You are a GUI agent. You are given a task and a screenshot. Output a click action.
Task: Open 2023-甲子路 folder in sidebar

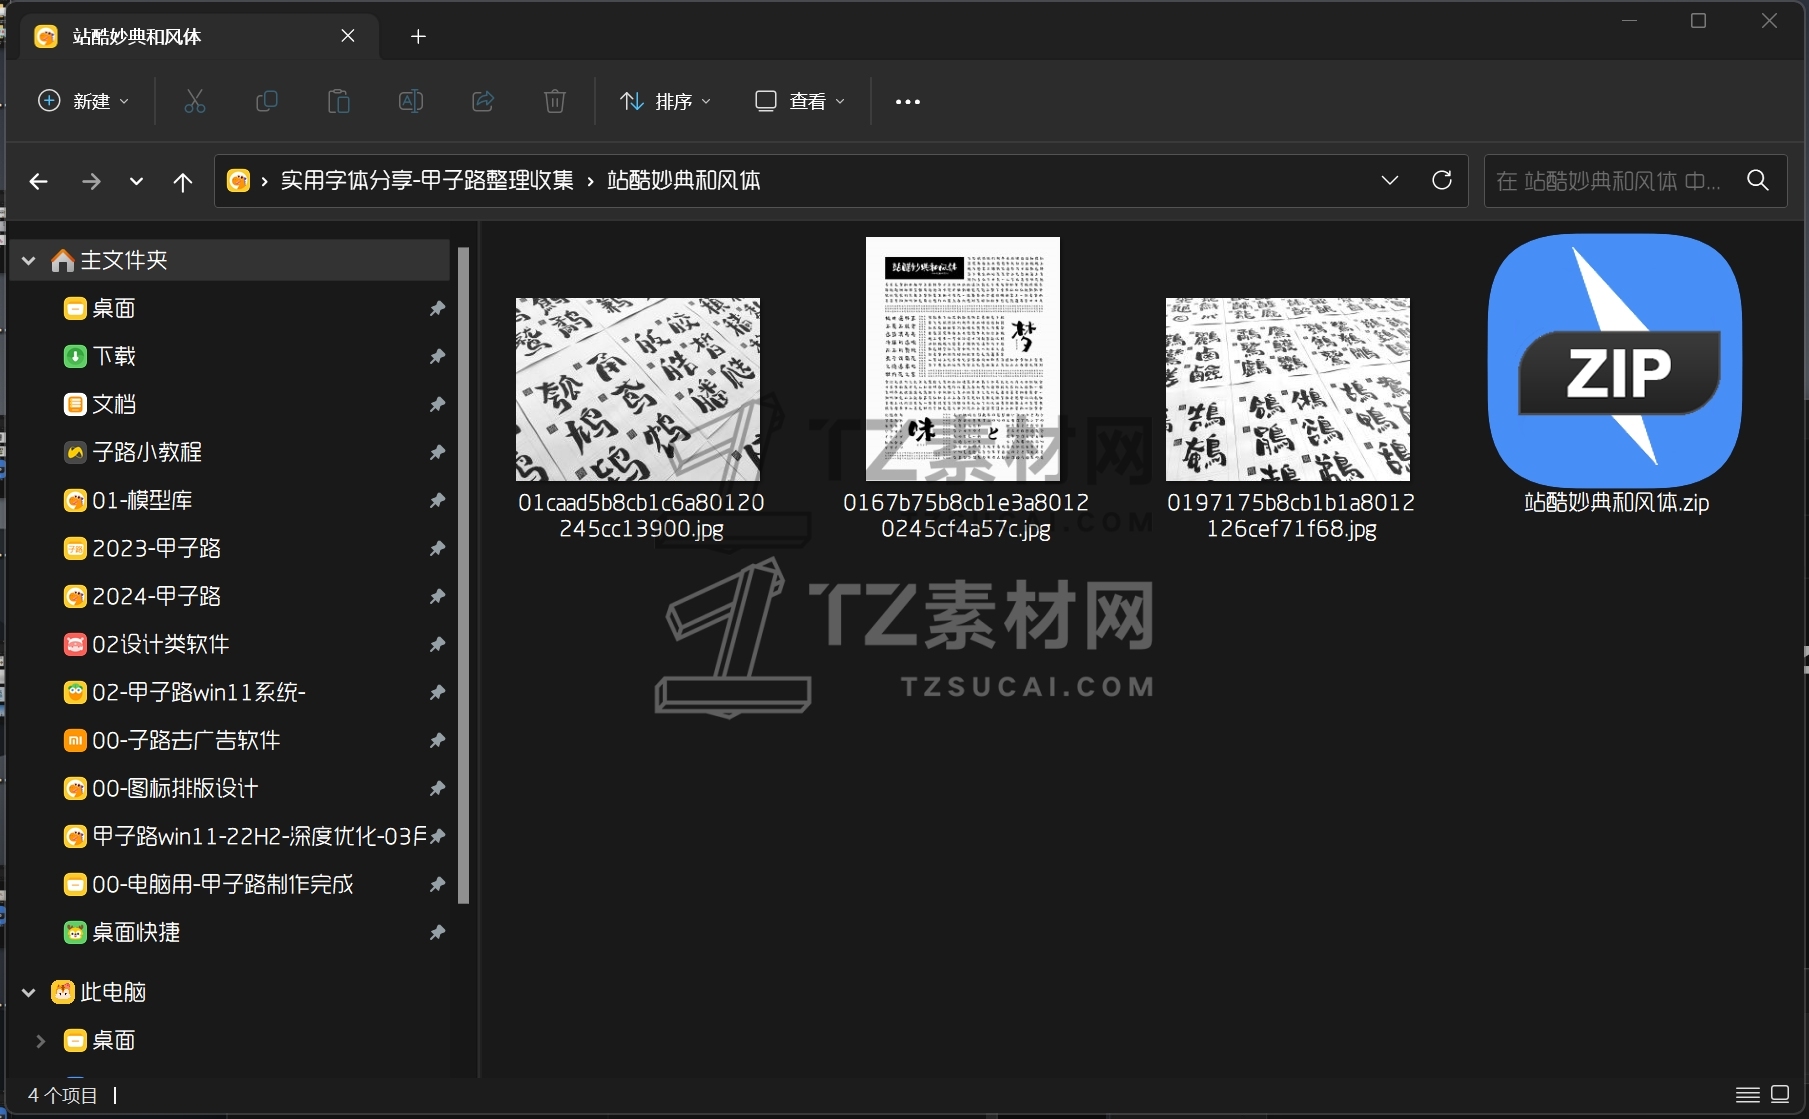[x=156, y=548]
